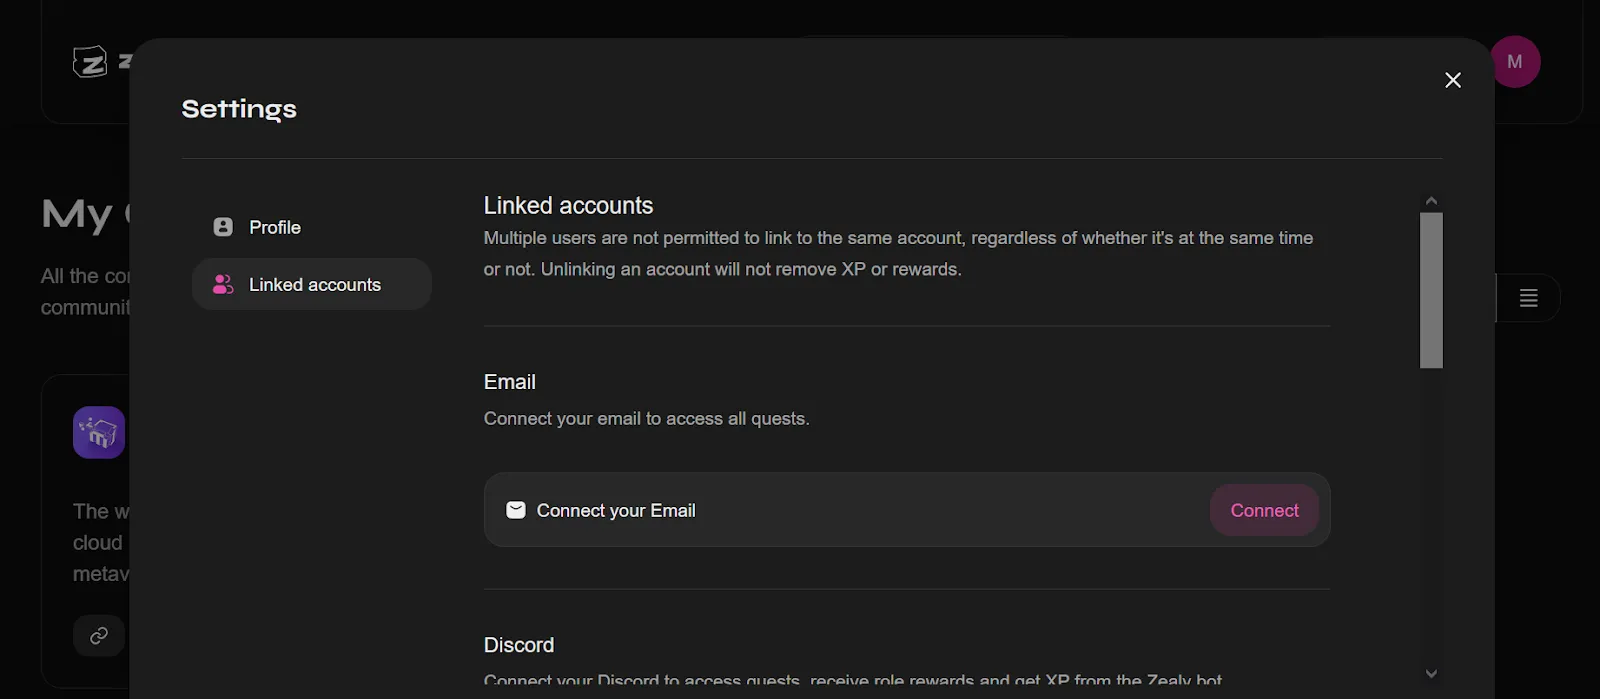Click the scrollbar down arrow

coord(1431,673)
